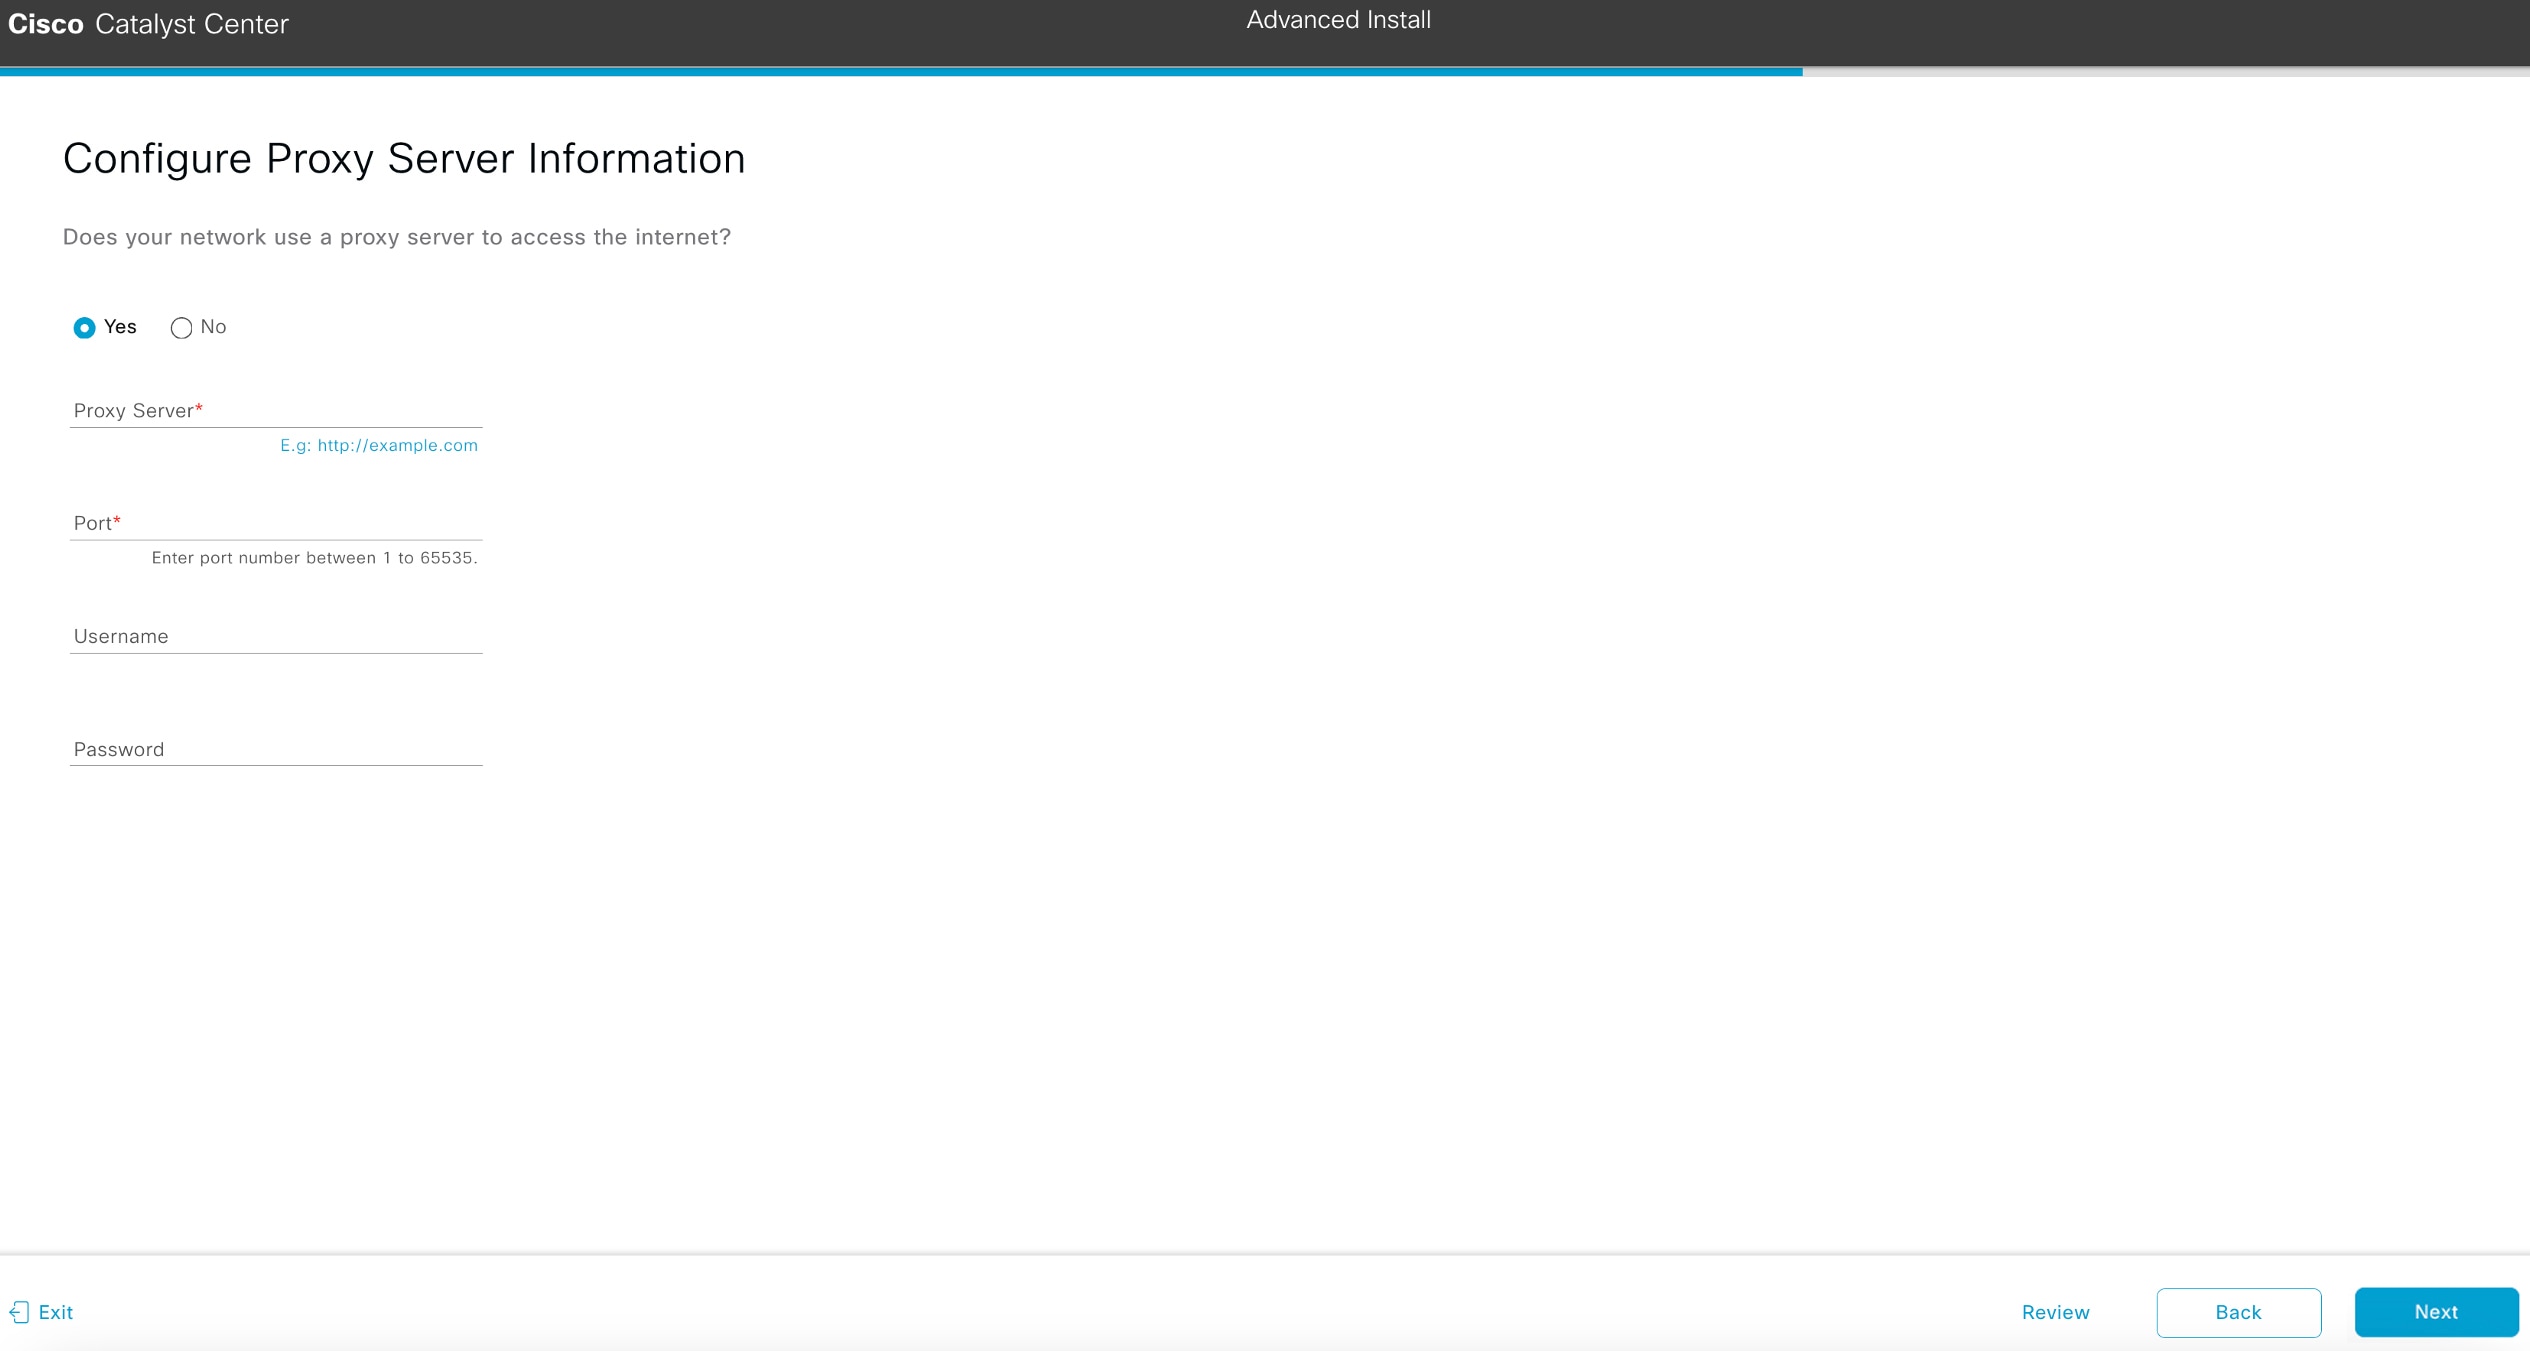Click the Cisco Catalyst Center logo
This screenshot has width=2530, height=1351.
[146, 24]
